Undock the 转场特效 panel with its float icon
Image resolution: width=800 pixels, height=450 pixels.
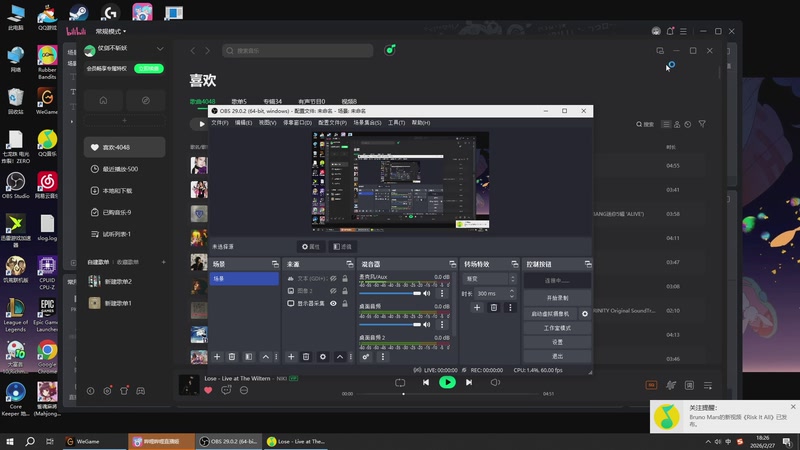[514, 264]
